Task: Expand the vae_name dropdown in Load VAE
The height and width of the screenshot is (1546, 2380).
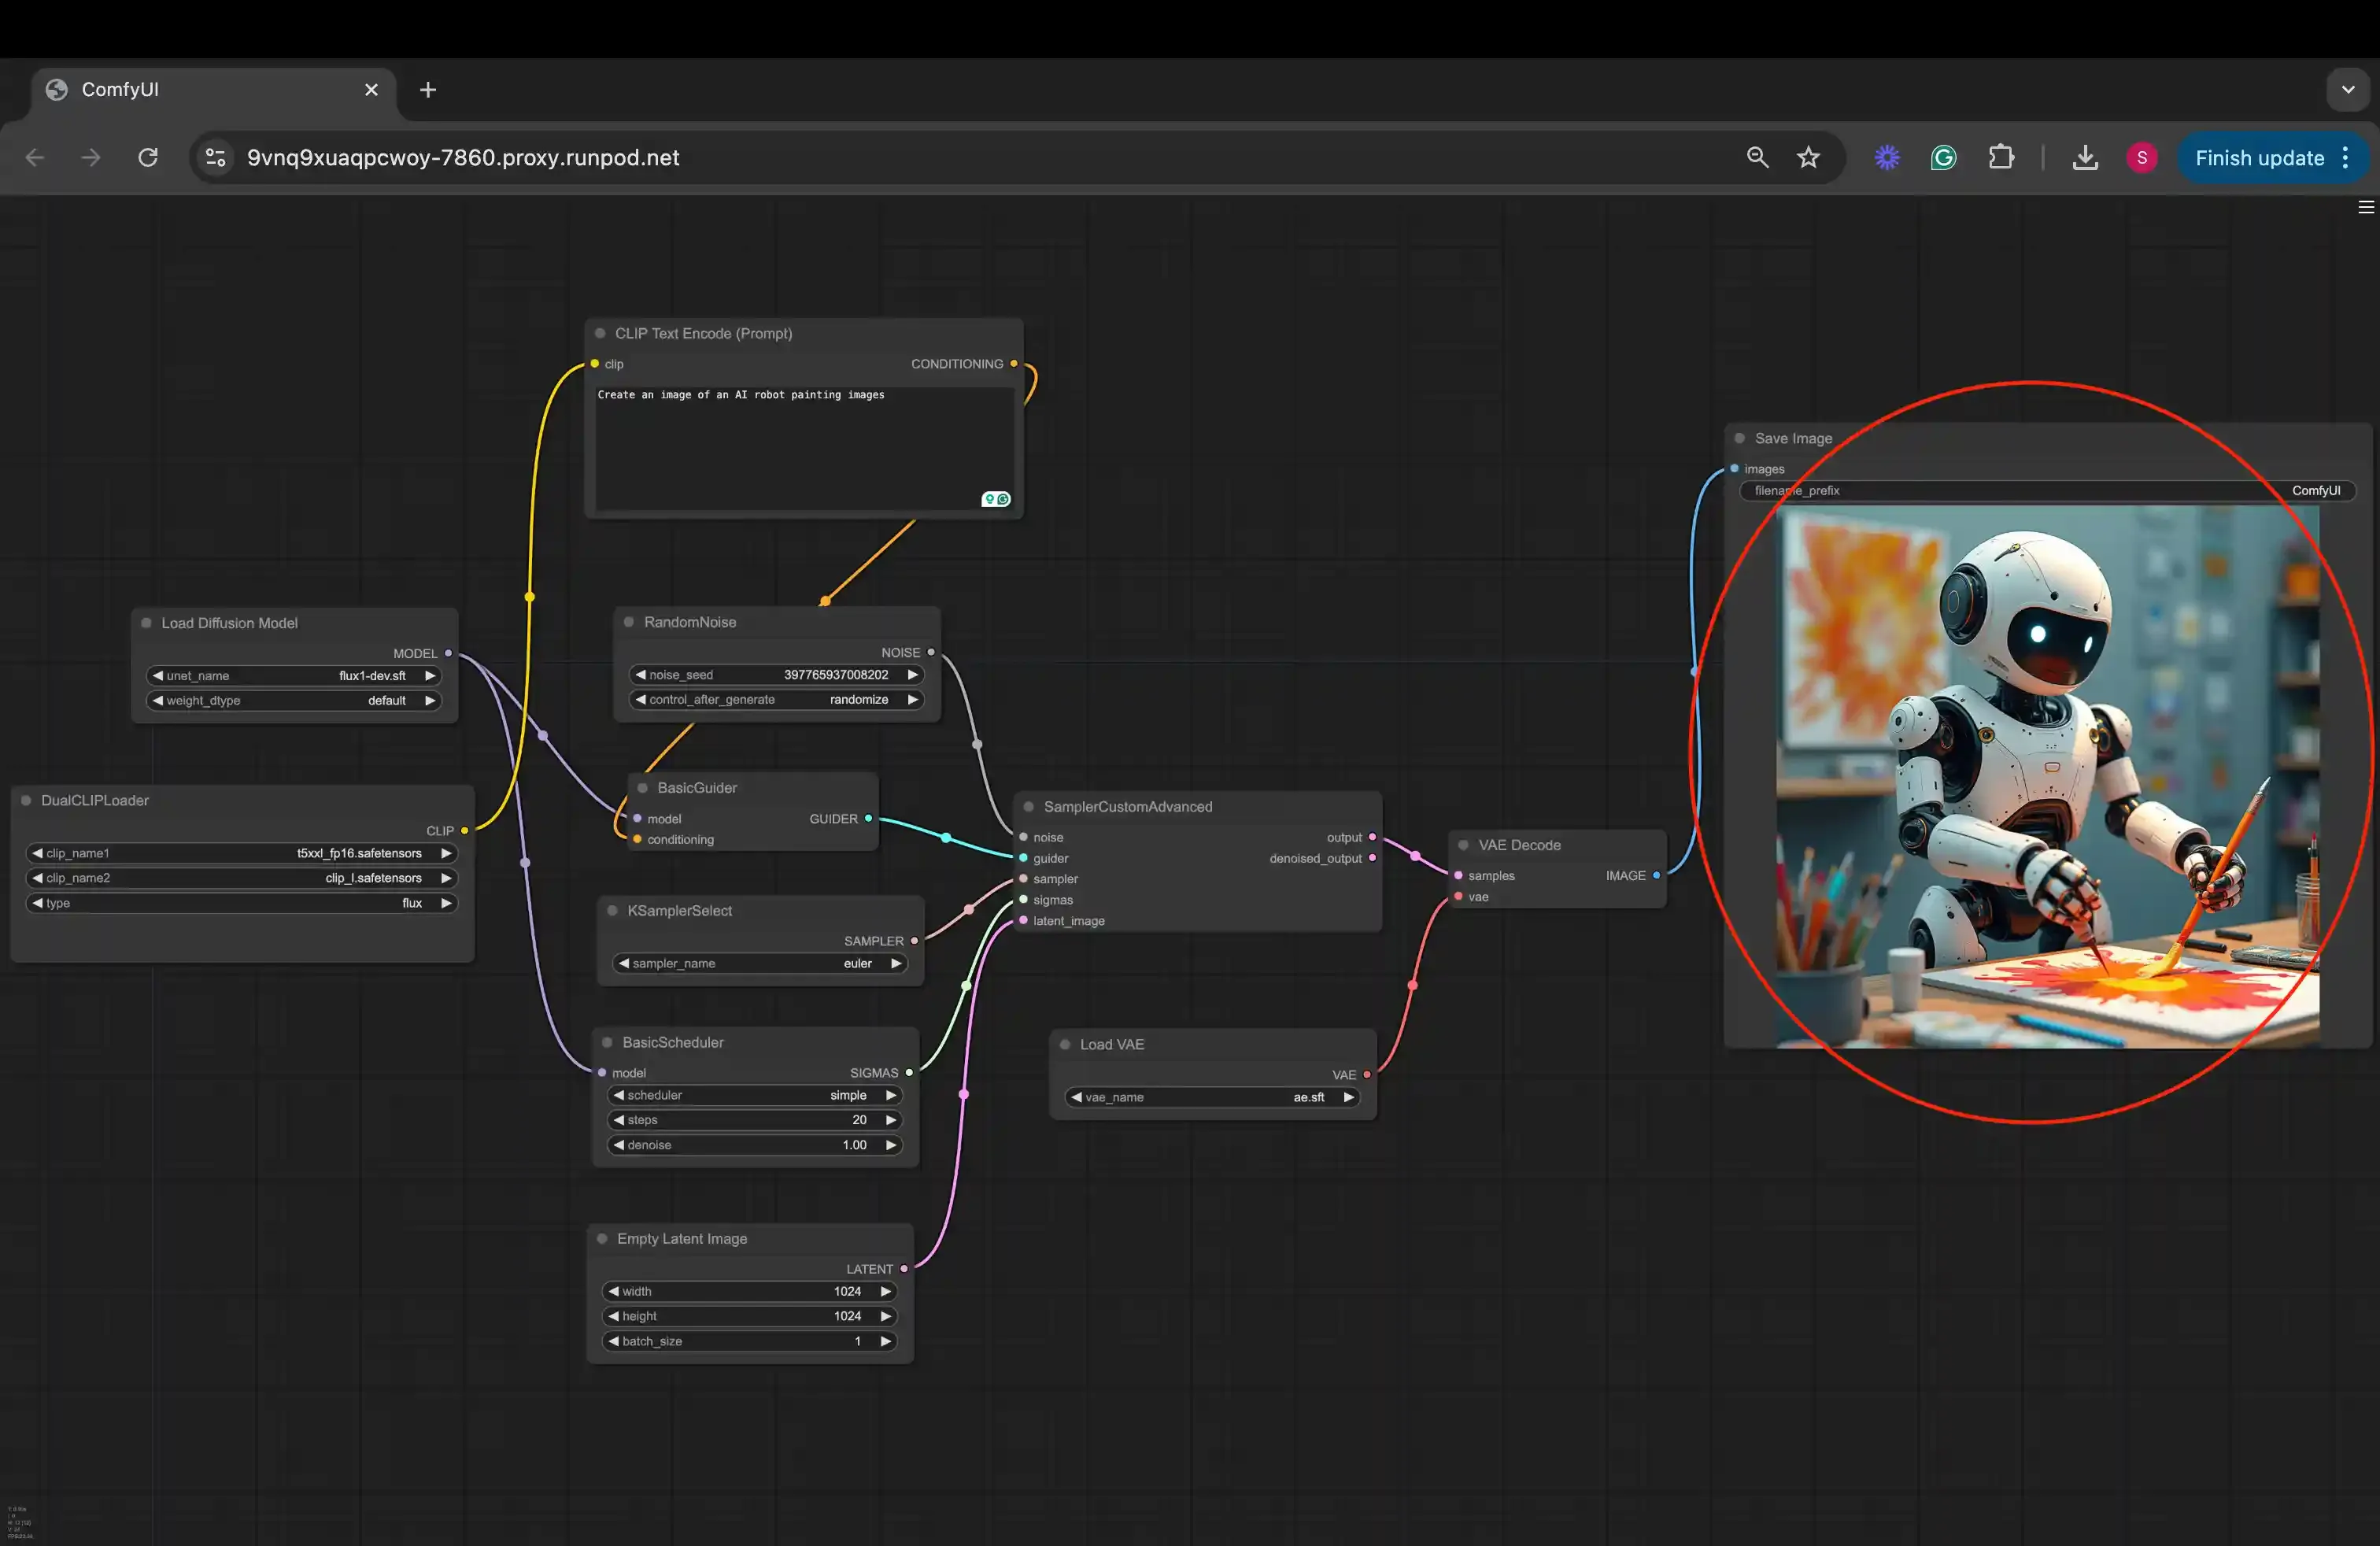Action: coord(1213,1095)
